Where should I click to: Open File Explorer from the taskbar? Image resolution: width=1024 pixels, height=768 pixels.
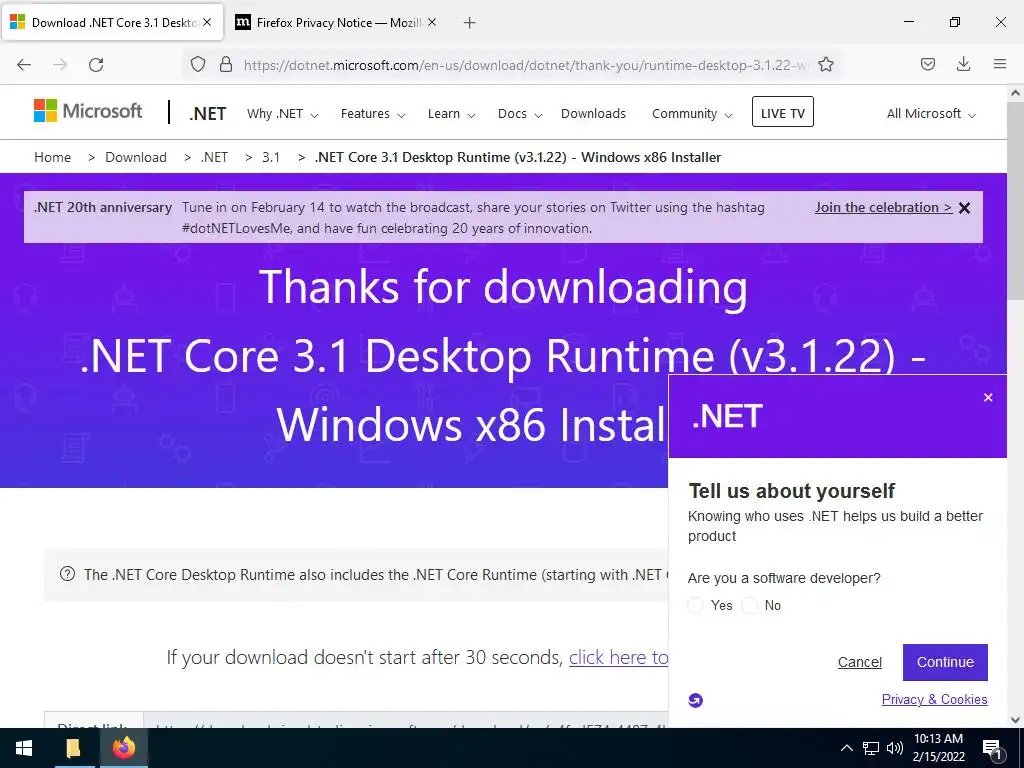(74, 748)
